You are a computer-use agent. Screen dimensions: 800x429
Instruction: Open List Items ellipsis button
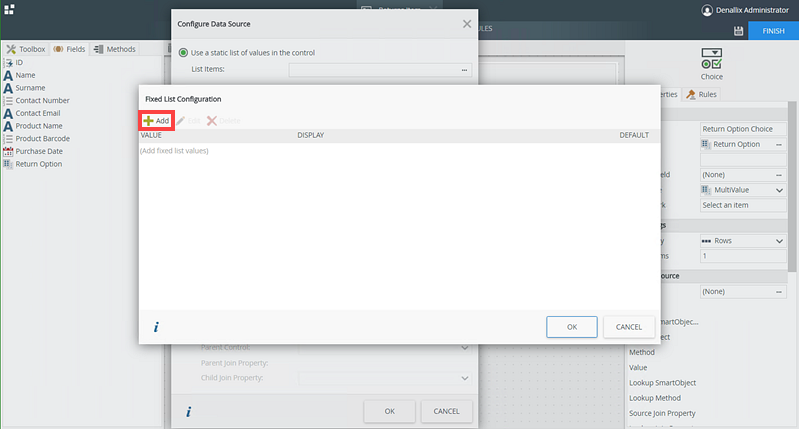(x=464, y=70)
